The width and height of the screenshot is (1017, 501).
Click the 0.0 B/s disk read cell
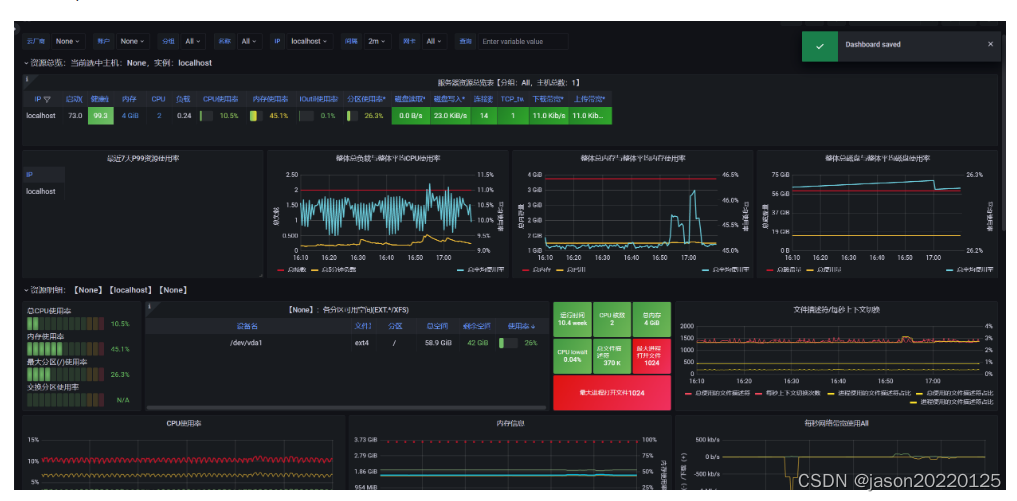point(410,116)
